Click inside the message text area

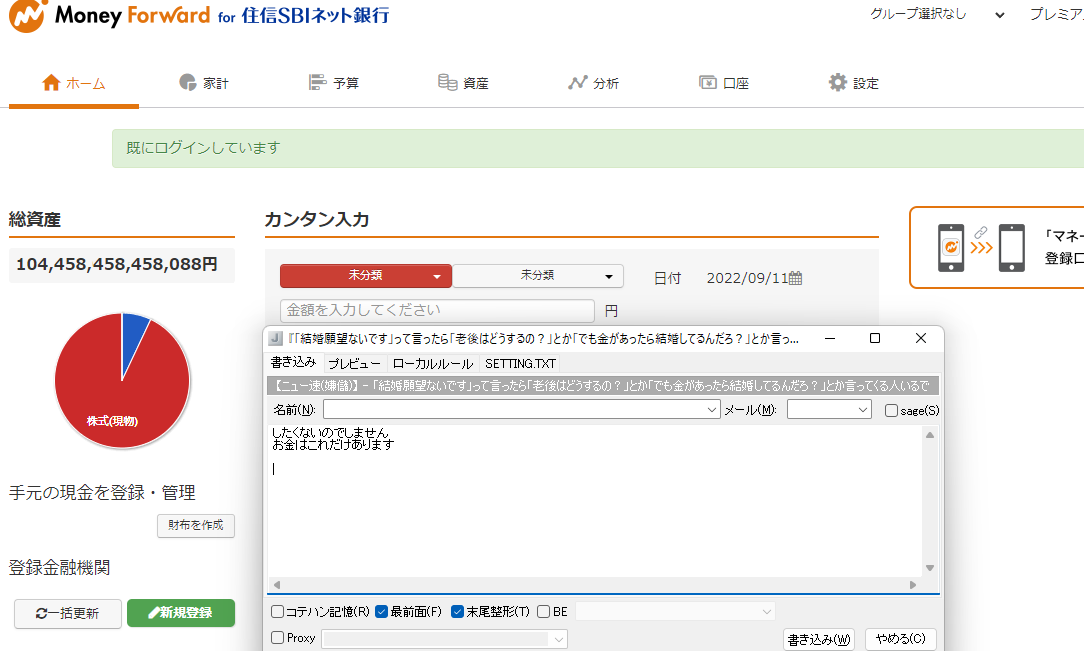click(595, 501)
